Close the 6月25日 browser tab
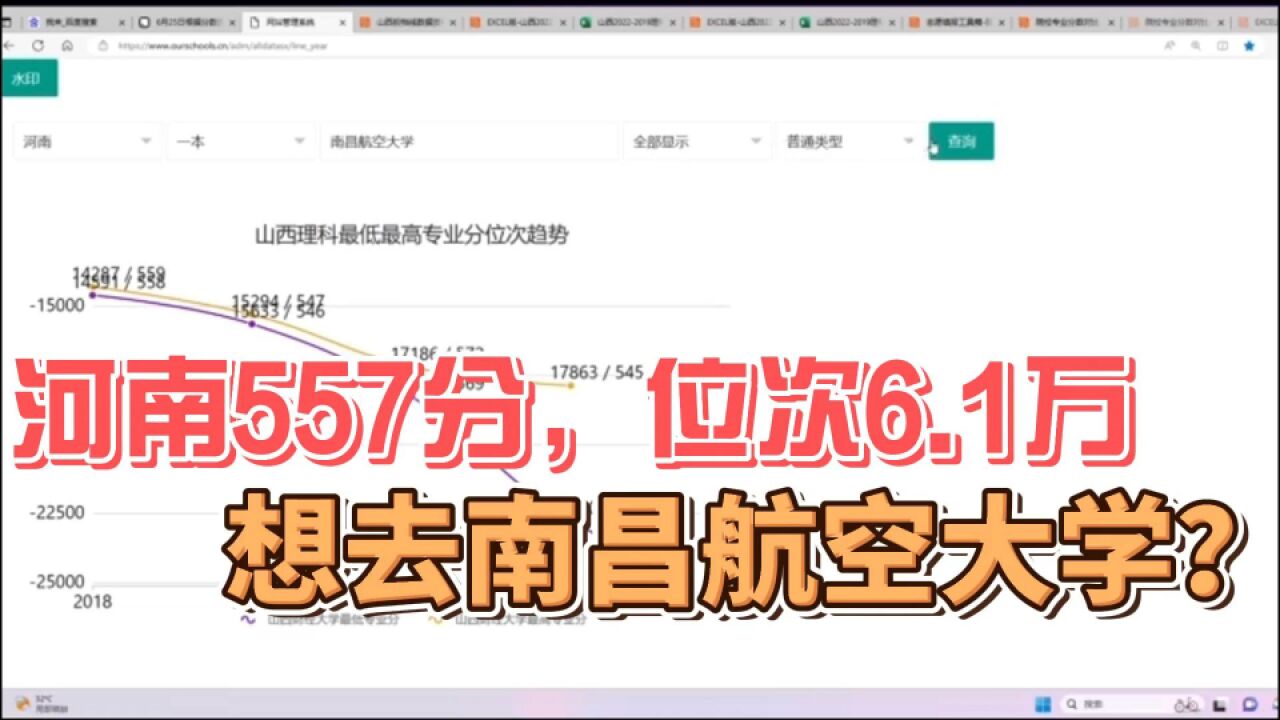This screenshot has width=1280, height=720. (x=232, y=21)
